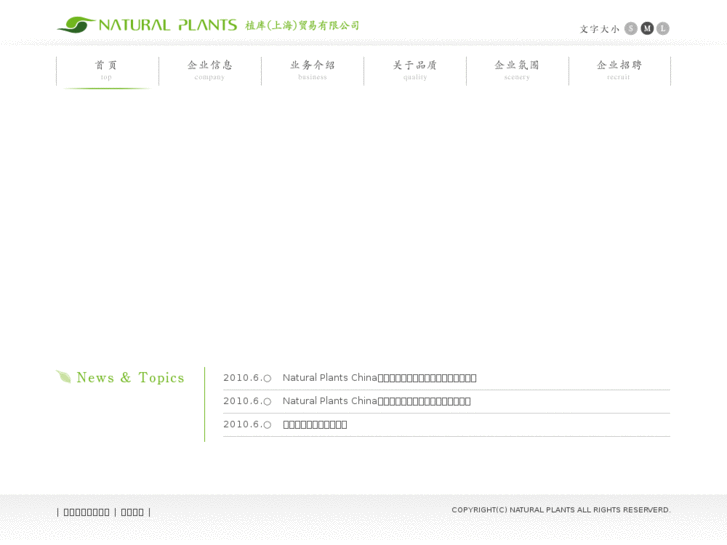Select medium text size M button
The height and width of the screenshot is (545, 727).
647,29
